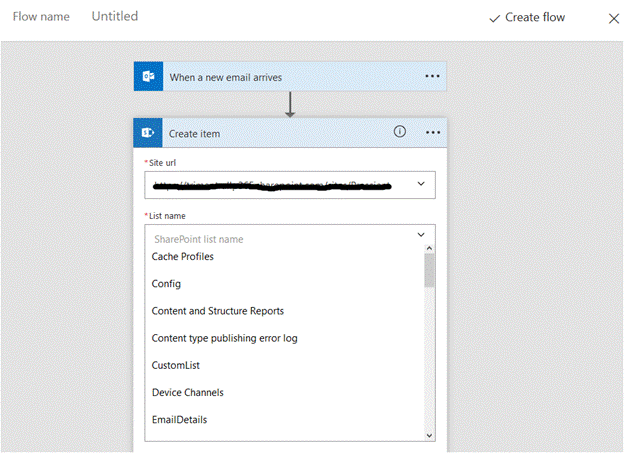Open the email trigger's ellipsis menu

432,76
